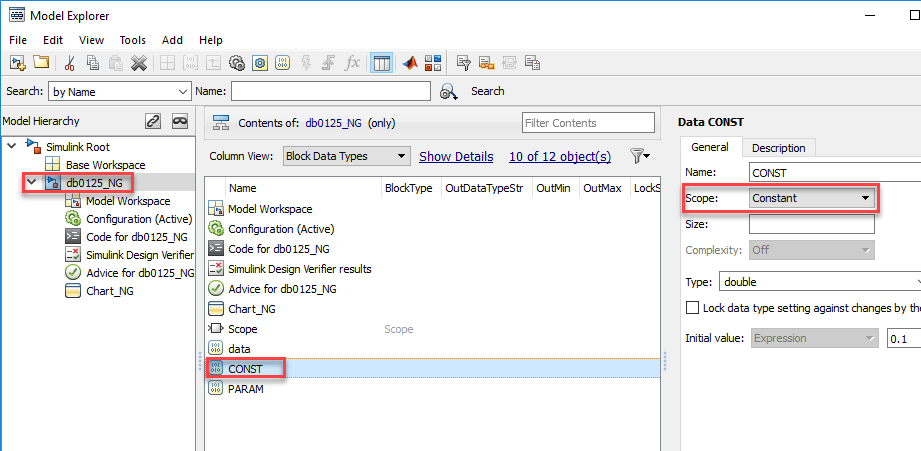Image resolution: width=921 pixels, height=451 pixels.
Task: Select the General tab
Action: tap(710, 147)
